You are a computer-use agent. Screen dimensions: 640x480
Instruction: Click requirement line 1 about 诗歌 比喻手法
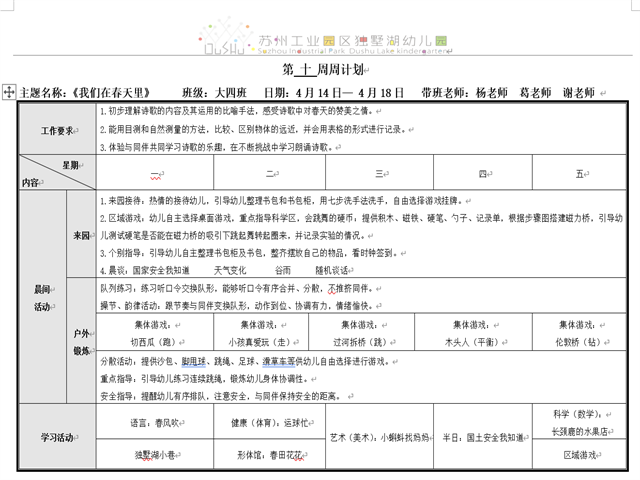click(x=238, y=111)
